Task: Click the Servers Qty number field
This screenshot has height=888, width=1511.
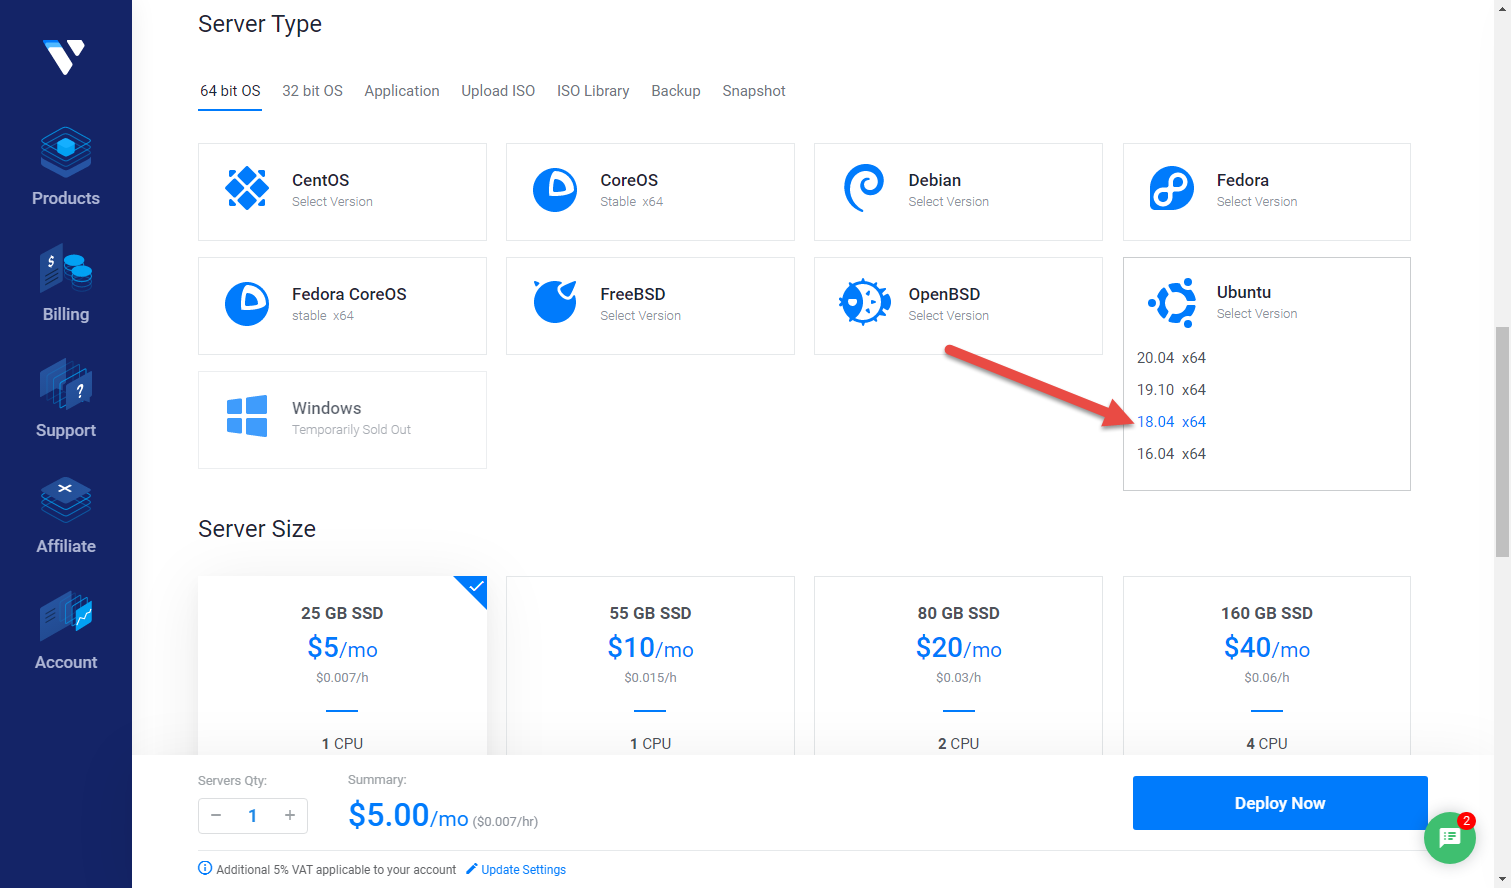Action: click(x=253, y=816)
